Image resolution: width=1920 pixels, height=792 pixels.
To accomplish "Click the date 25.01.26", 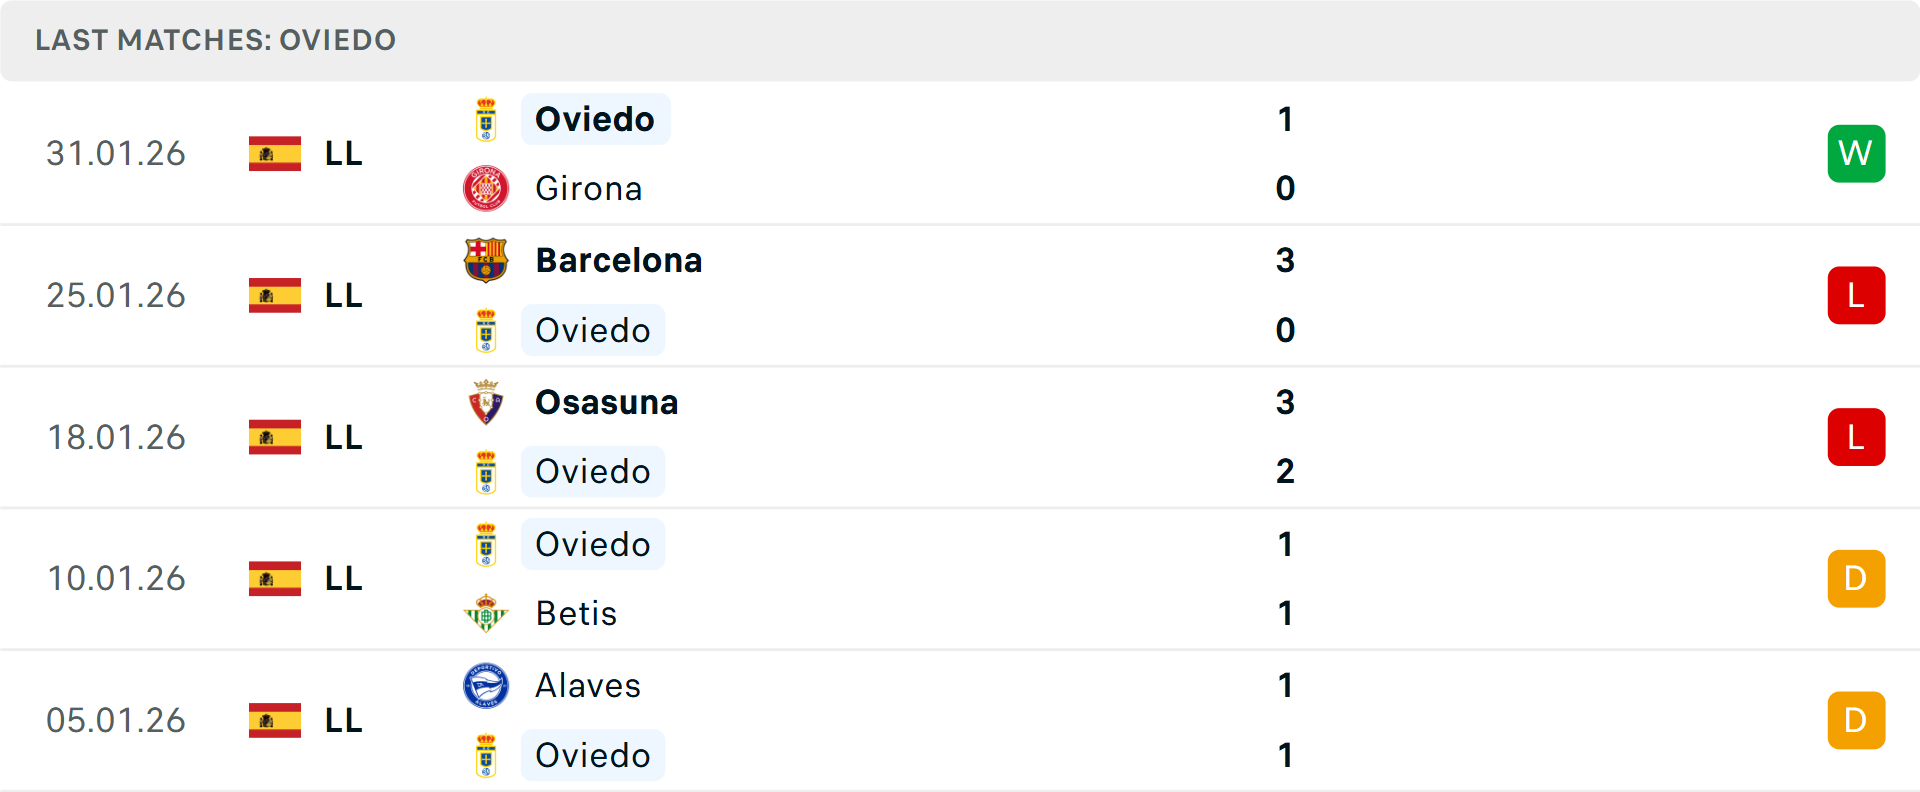I will pyautogui.click(x=116, y=295).
